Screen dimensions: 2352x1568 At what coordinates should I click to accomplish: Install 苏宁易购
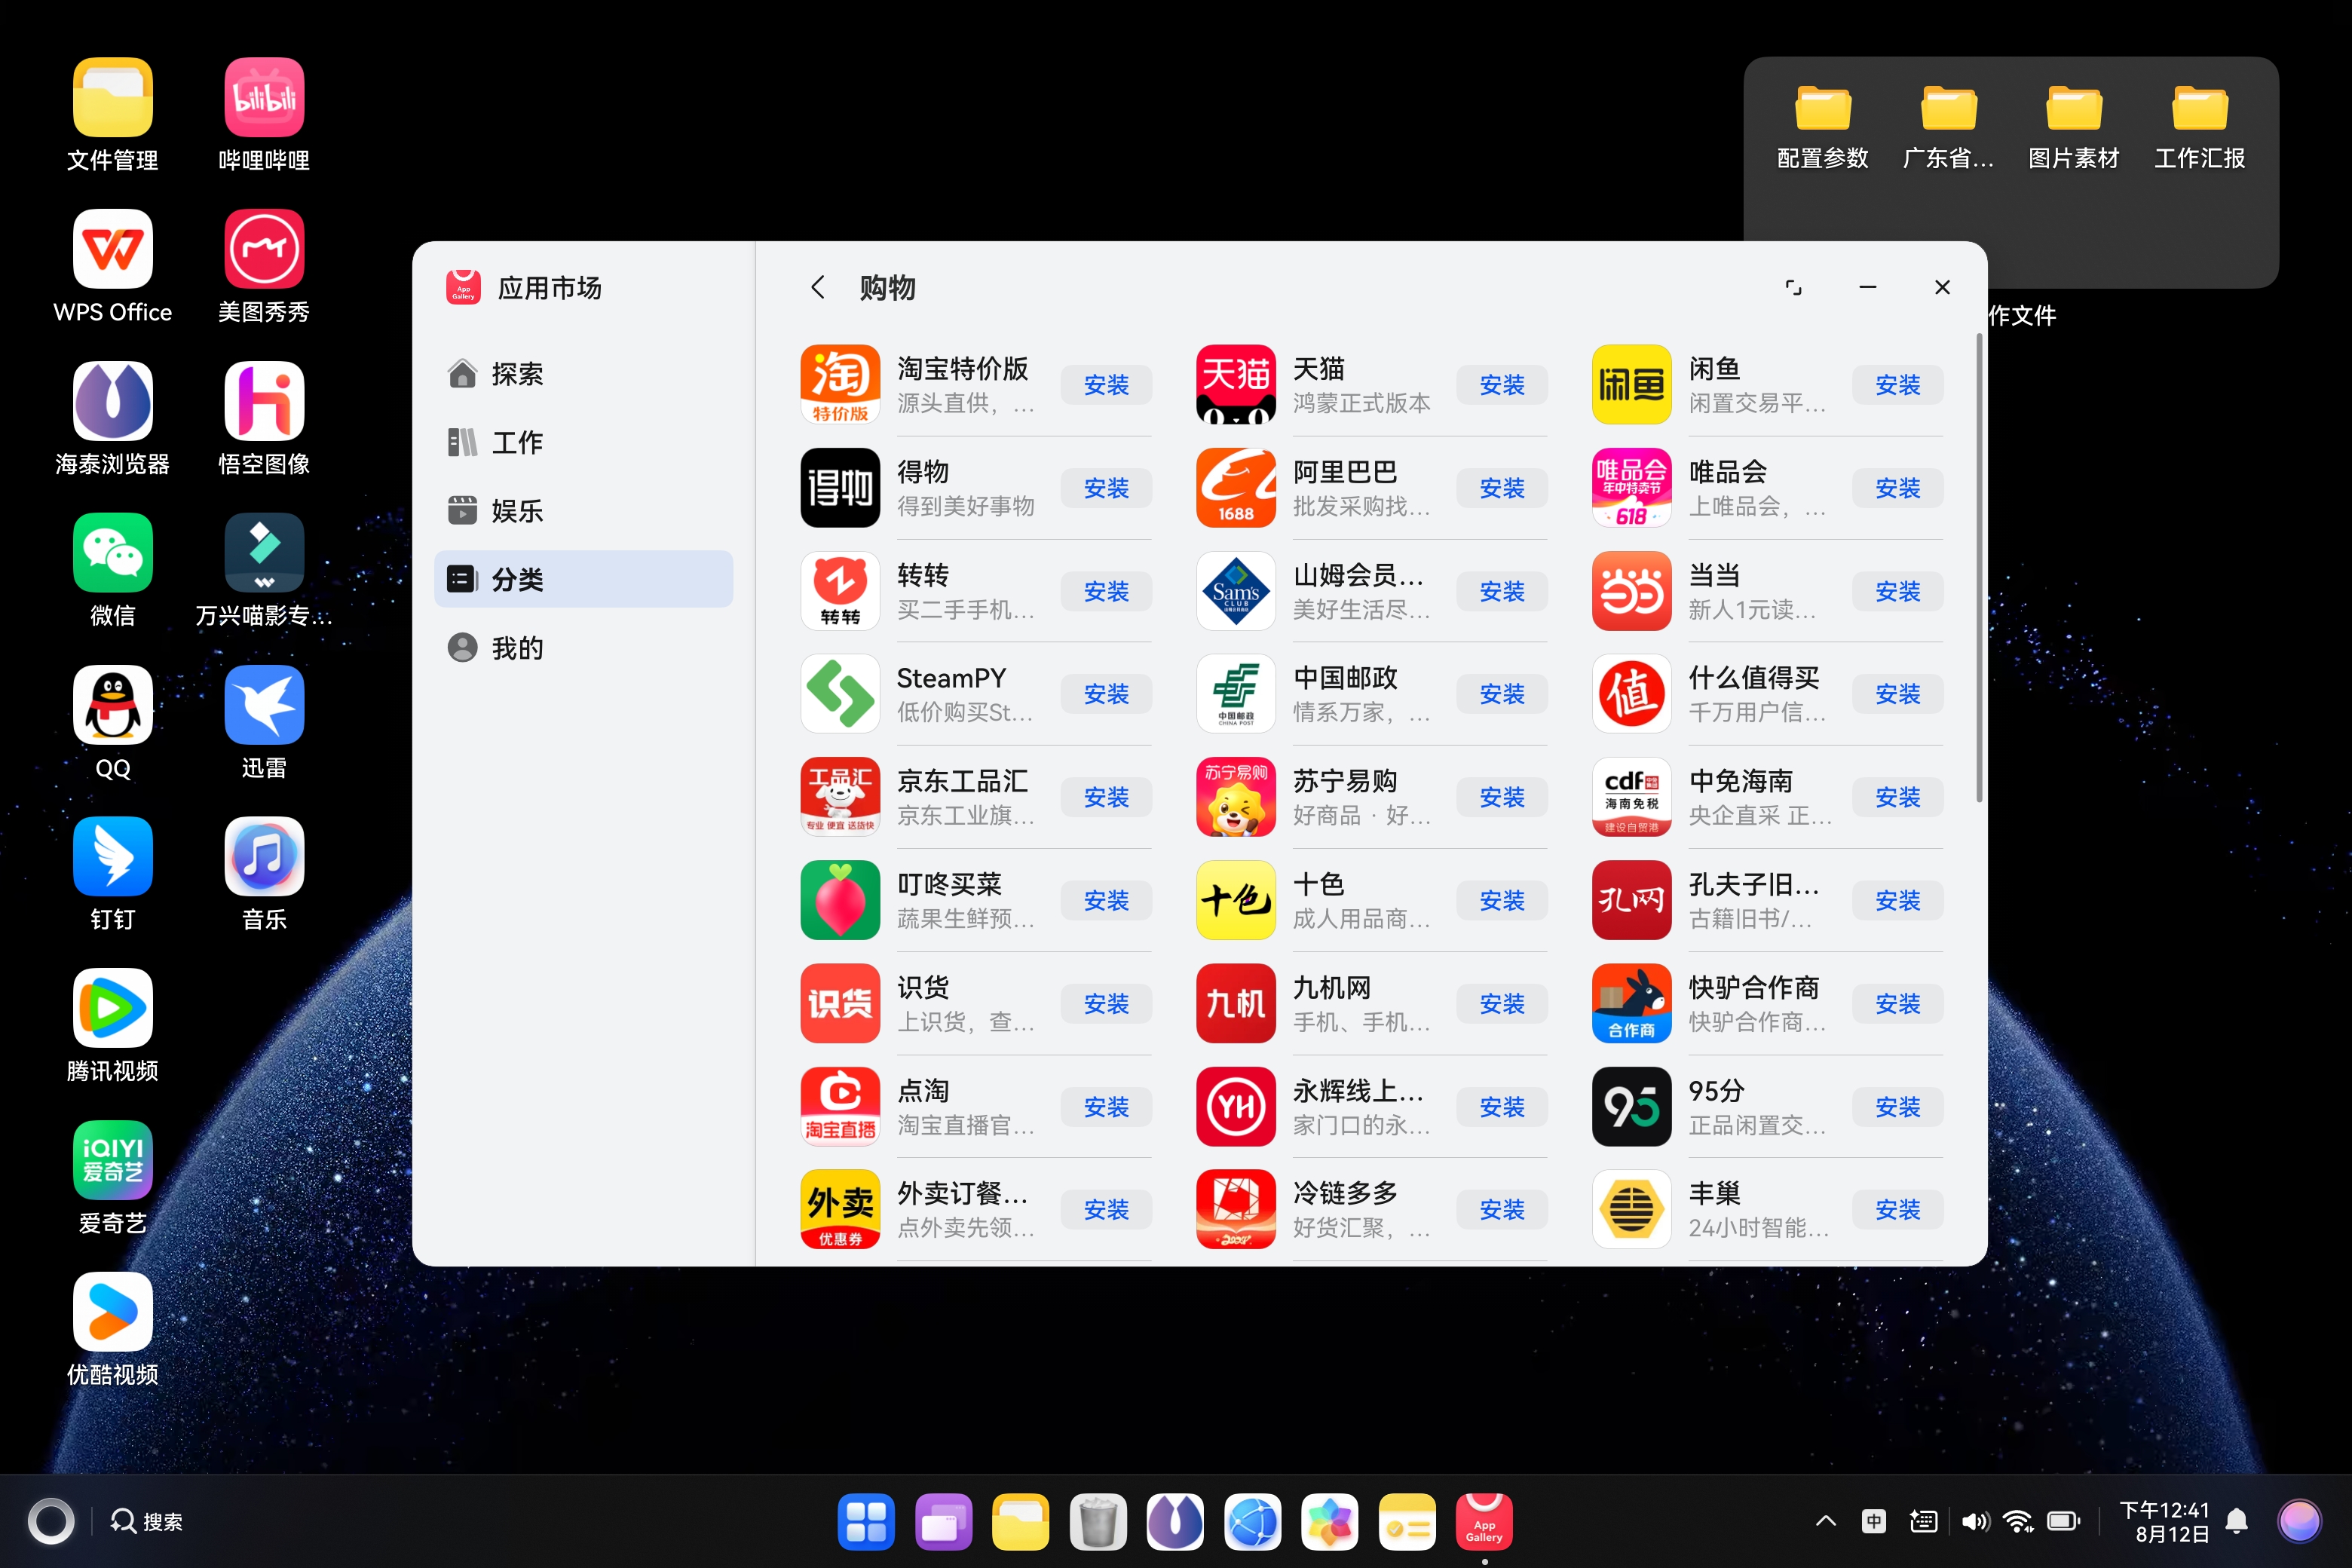pyautogui.click(x=1502, y=797)
